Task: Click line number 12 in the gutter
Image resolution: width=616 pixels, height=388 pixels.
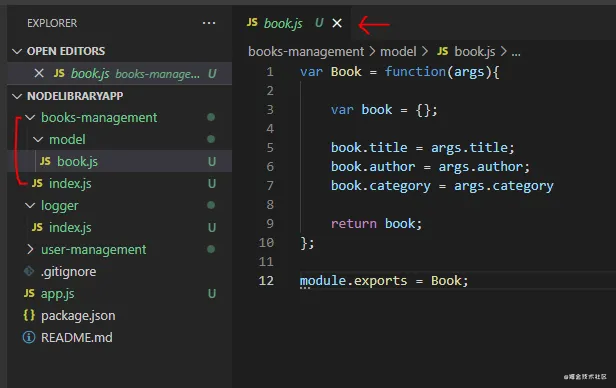Action: click(x=266, y=281)
